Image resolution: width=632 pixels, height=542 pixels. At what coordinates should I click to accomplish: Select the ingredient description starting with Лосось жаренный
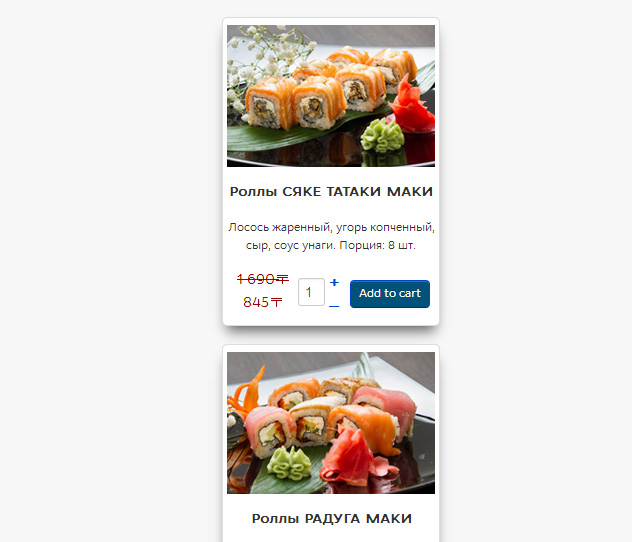point(331,236)
